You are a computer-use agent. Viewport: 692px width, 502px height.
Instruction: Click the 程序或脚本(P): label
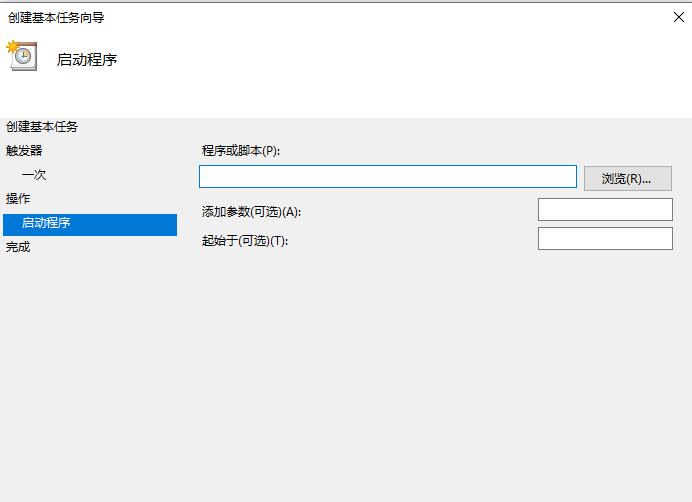[x=241, y=151]
